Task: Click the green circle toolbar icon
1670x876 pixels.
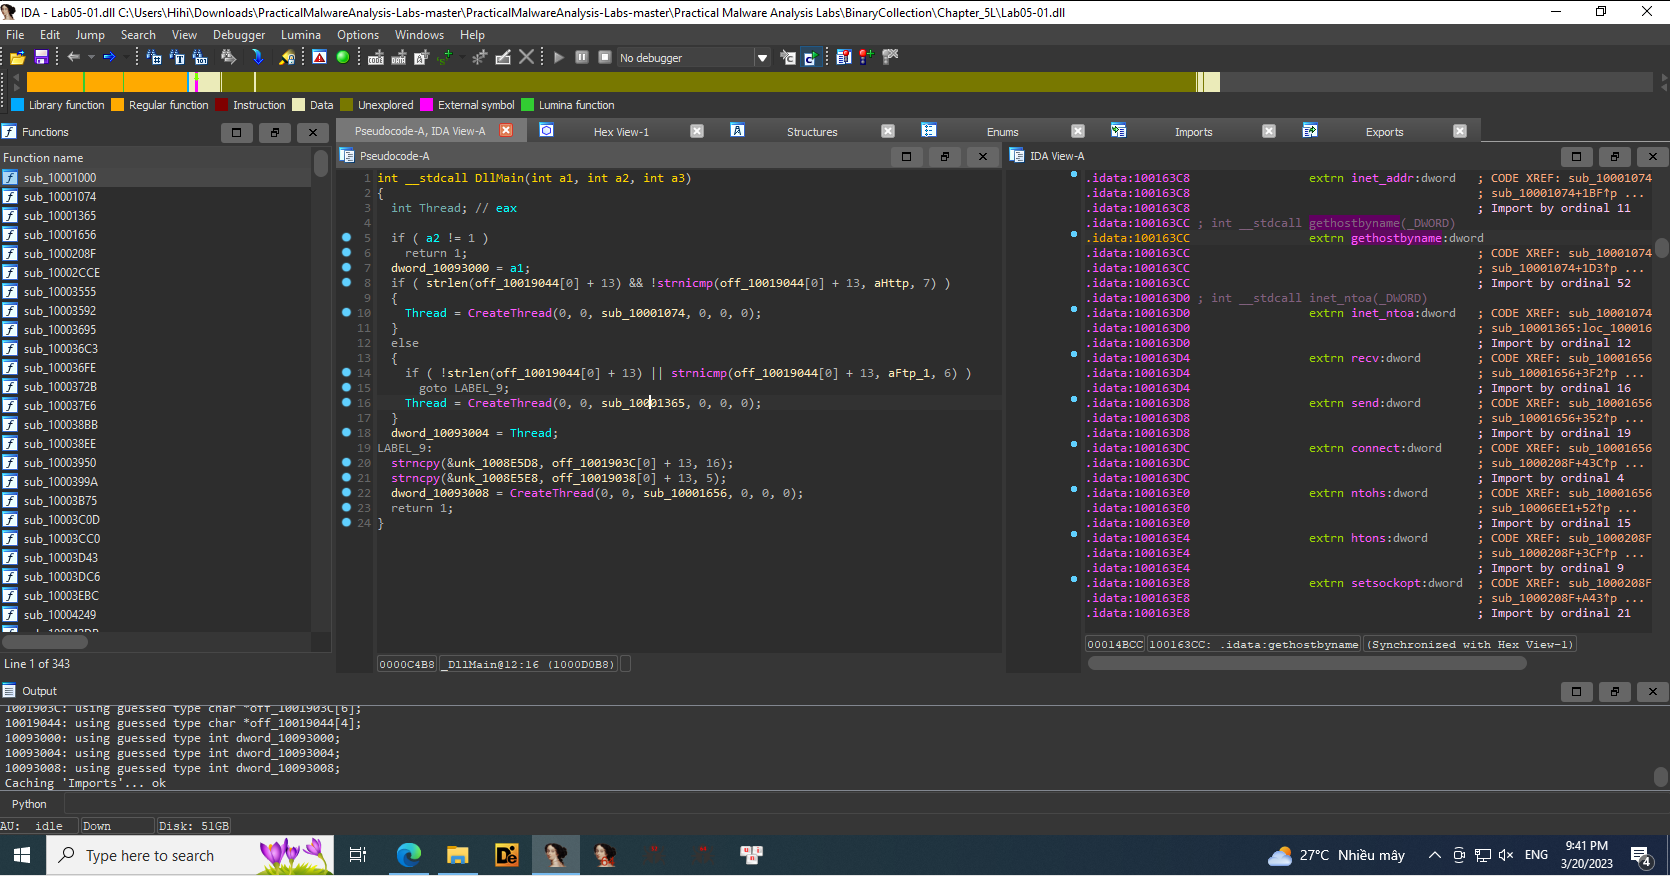Action: click(343, 58)
